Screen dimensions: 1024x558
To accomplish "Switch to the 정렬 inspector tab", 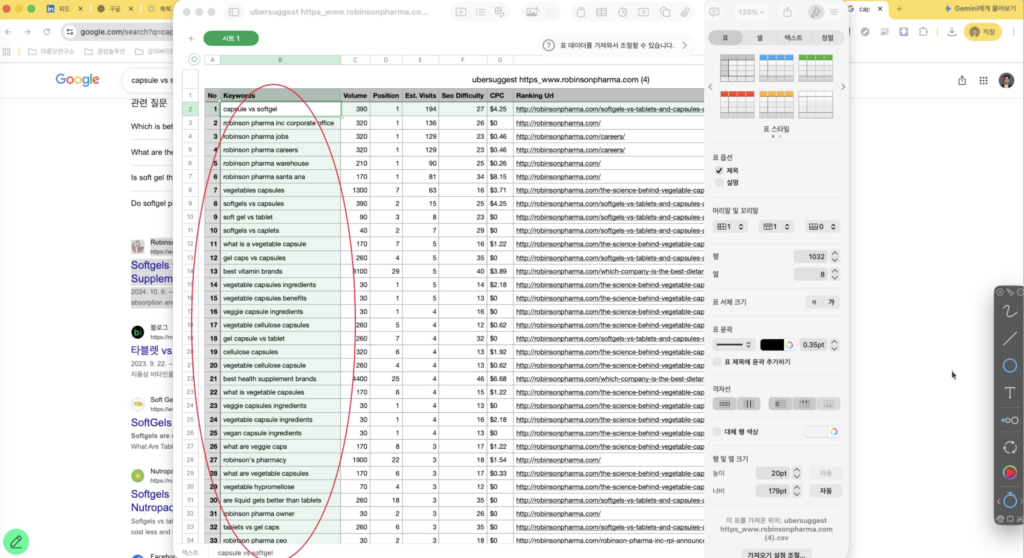I will click(x=827, y=38).
